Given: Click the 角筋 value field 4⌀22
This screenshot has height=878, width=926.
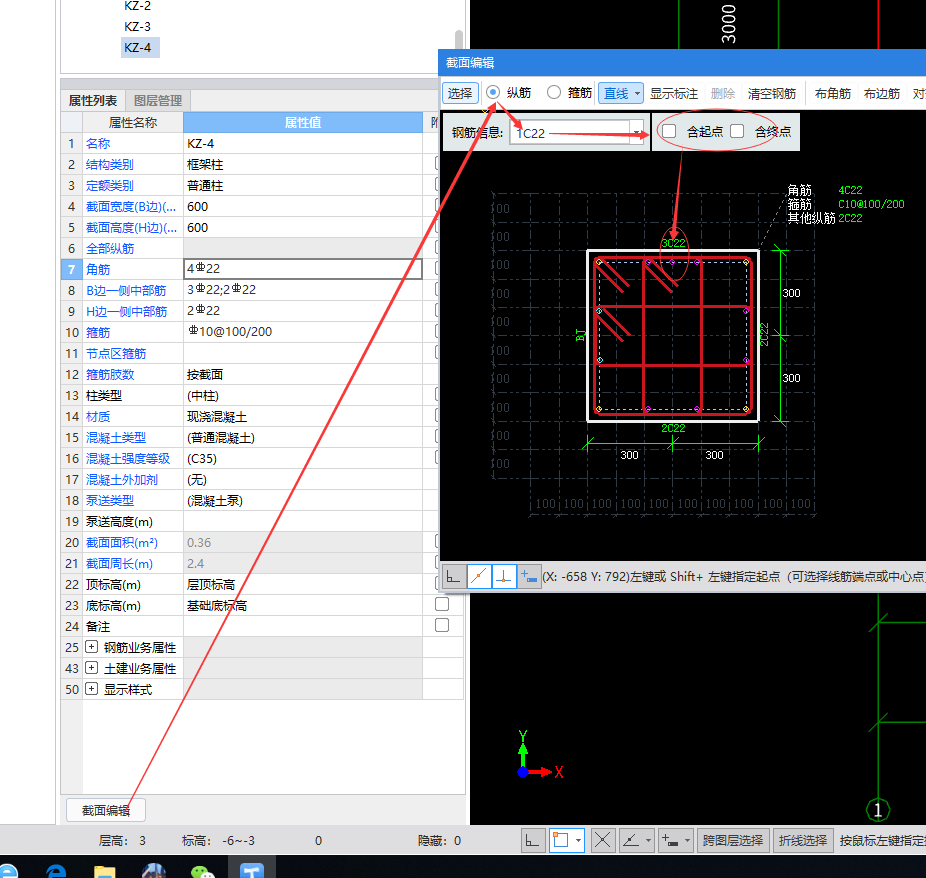Looking at the screenshot, I should (303, 269).
